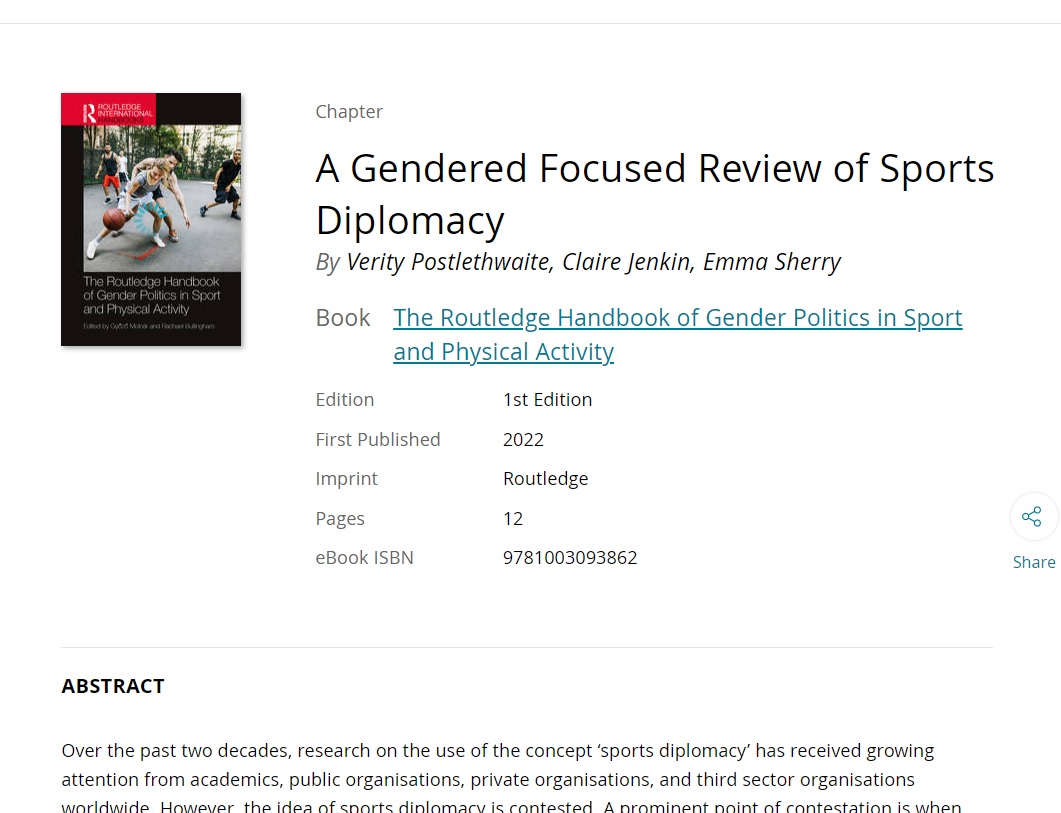The width and height of the screenshot is (1061, 813).
Task: Click the Book label beside the handbook link
Action: pyautogui.click(x=343, y=318)
